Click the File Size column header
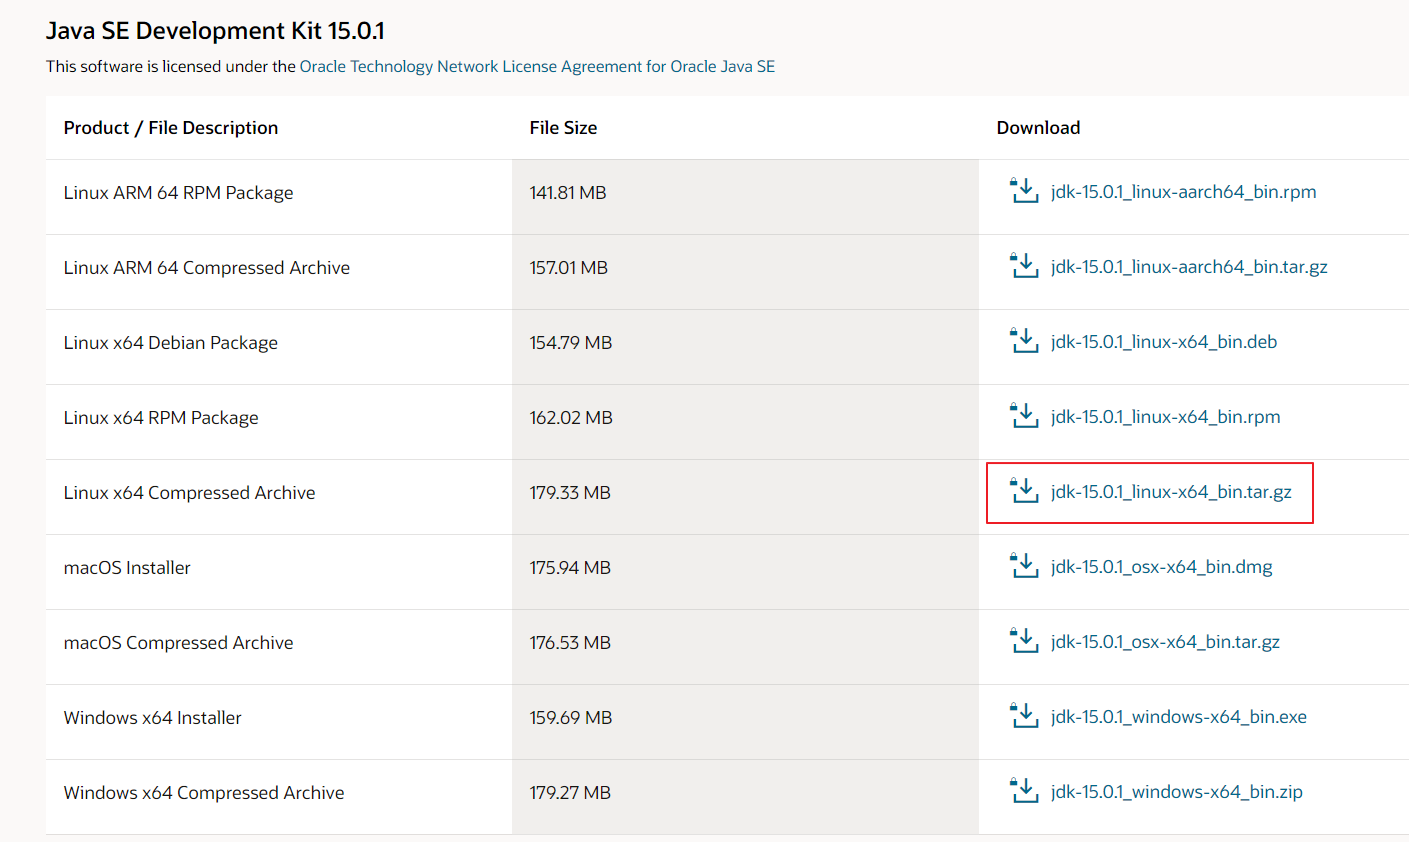The width and height of the screenshot is (1409, 842). pyautogui.click(x=563, y=128)
